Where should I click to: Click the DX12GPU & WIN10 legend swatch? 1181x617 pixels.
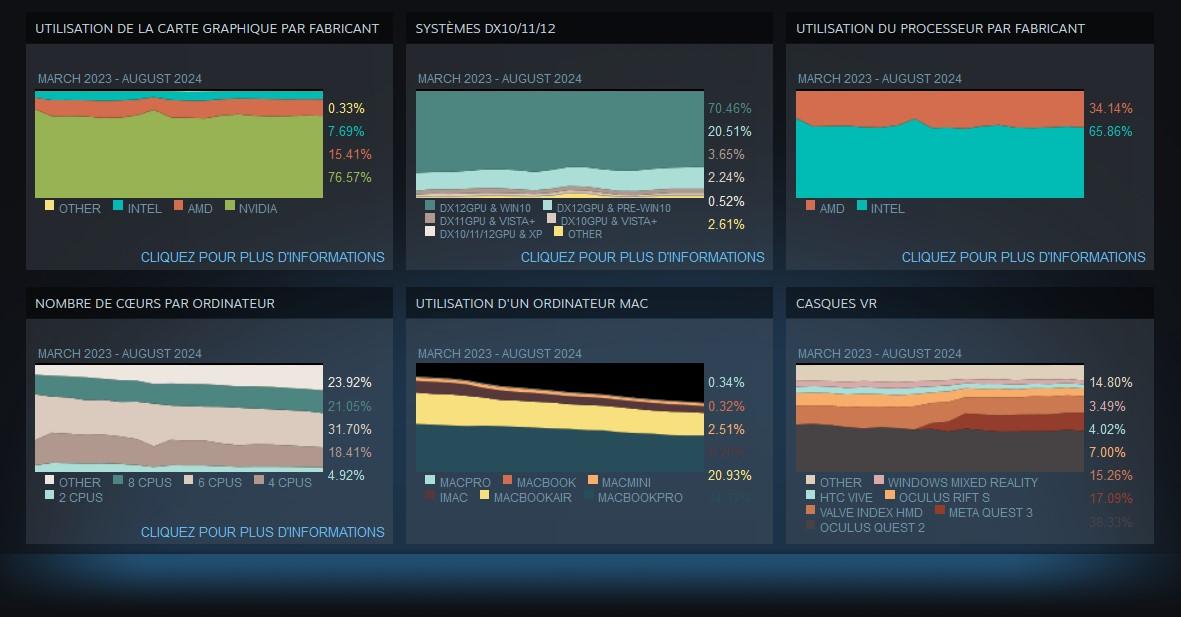430,206
